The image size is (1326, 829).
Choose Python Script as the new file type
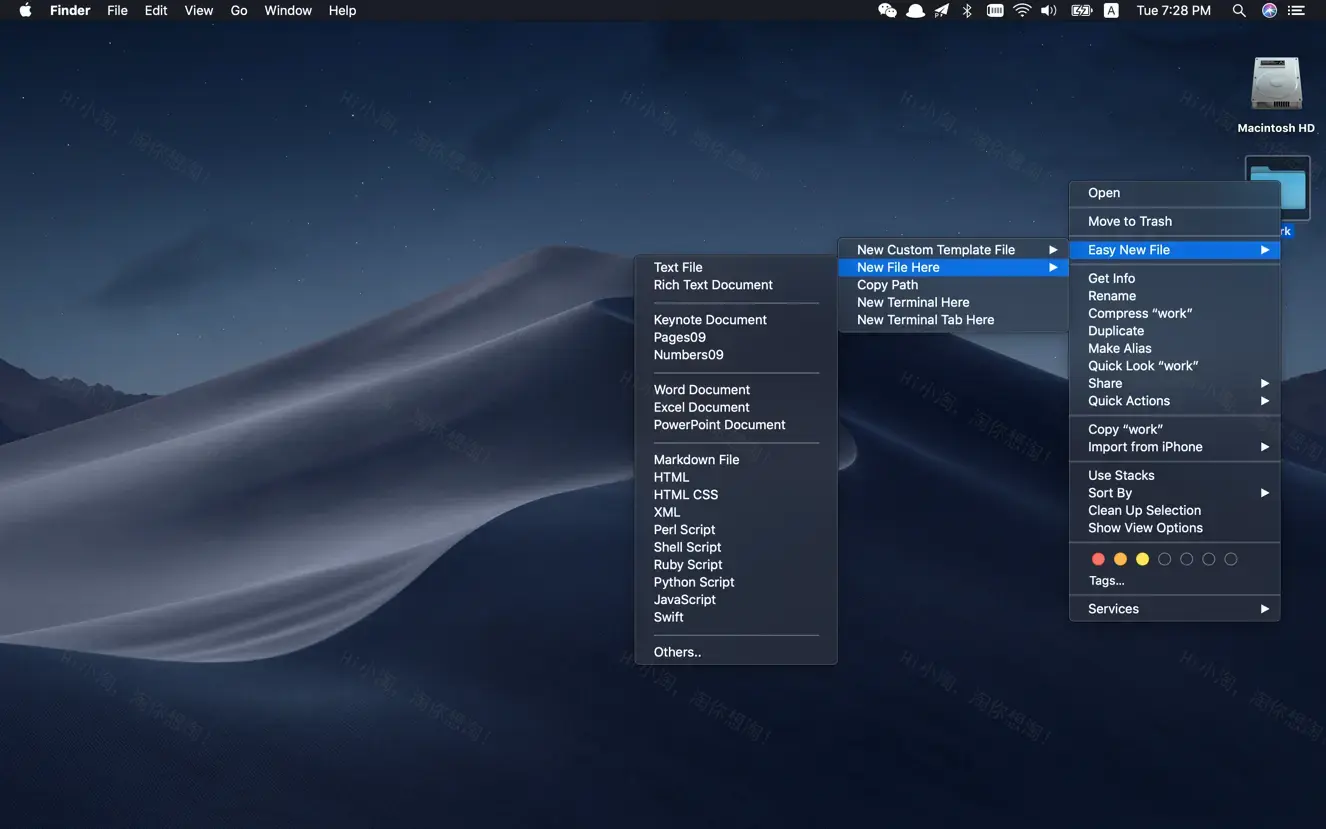(x=693, y=582)
